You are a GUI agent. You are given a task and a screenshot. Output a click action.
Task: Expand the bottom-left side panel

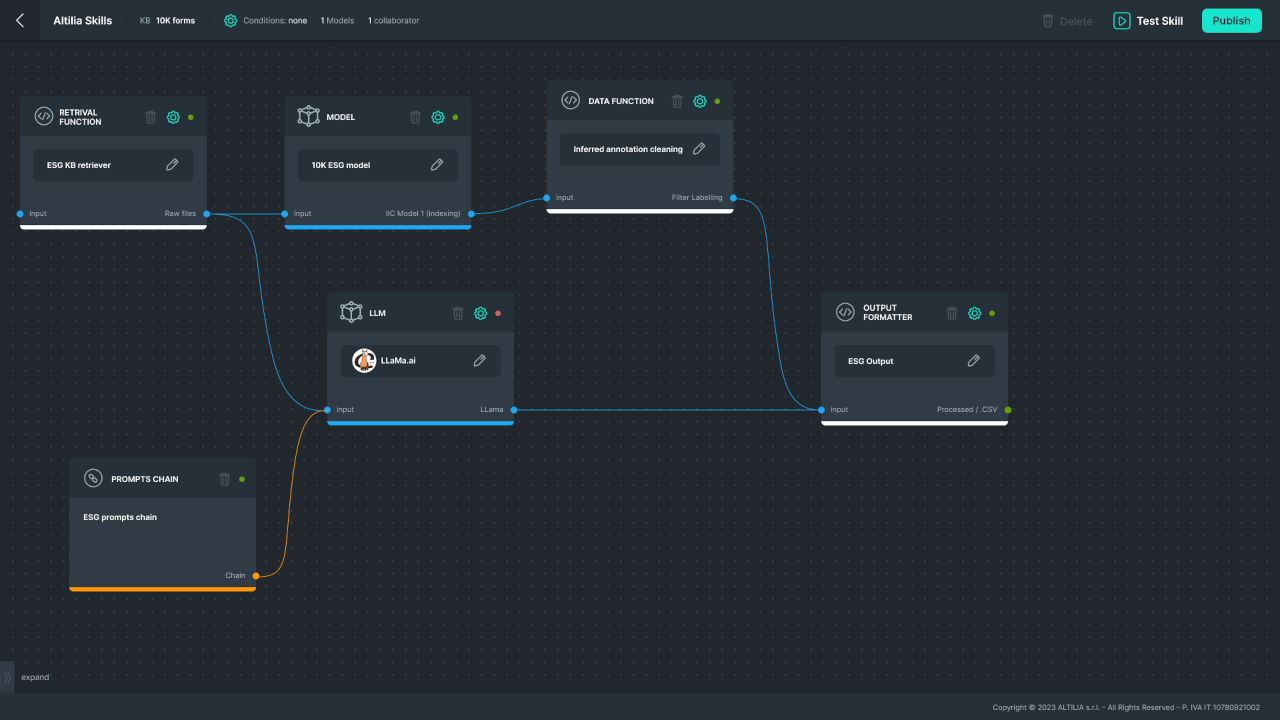[x=8, y=677]
